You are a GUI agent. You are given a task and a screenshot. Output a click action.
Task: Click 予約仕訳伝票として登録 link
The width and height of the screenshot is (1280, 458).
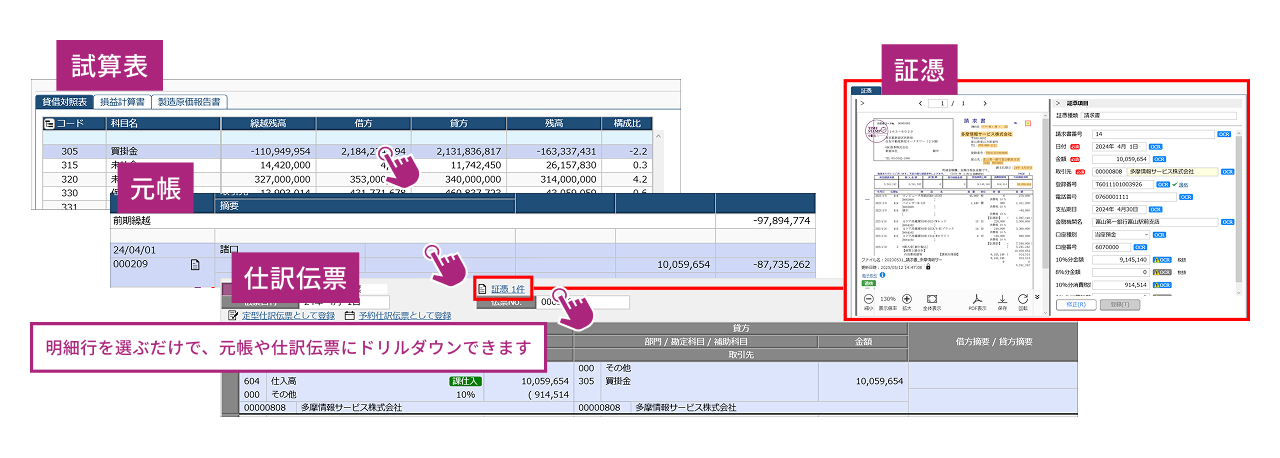coord(404,316)
